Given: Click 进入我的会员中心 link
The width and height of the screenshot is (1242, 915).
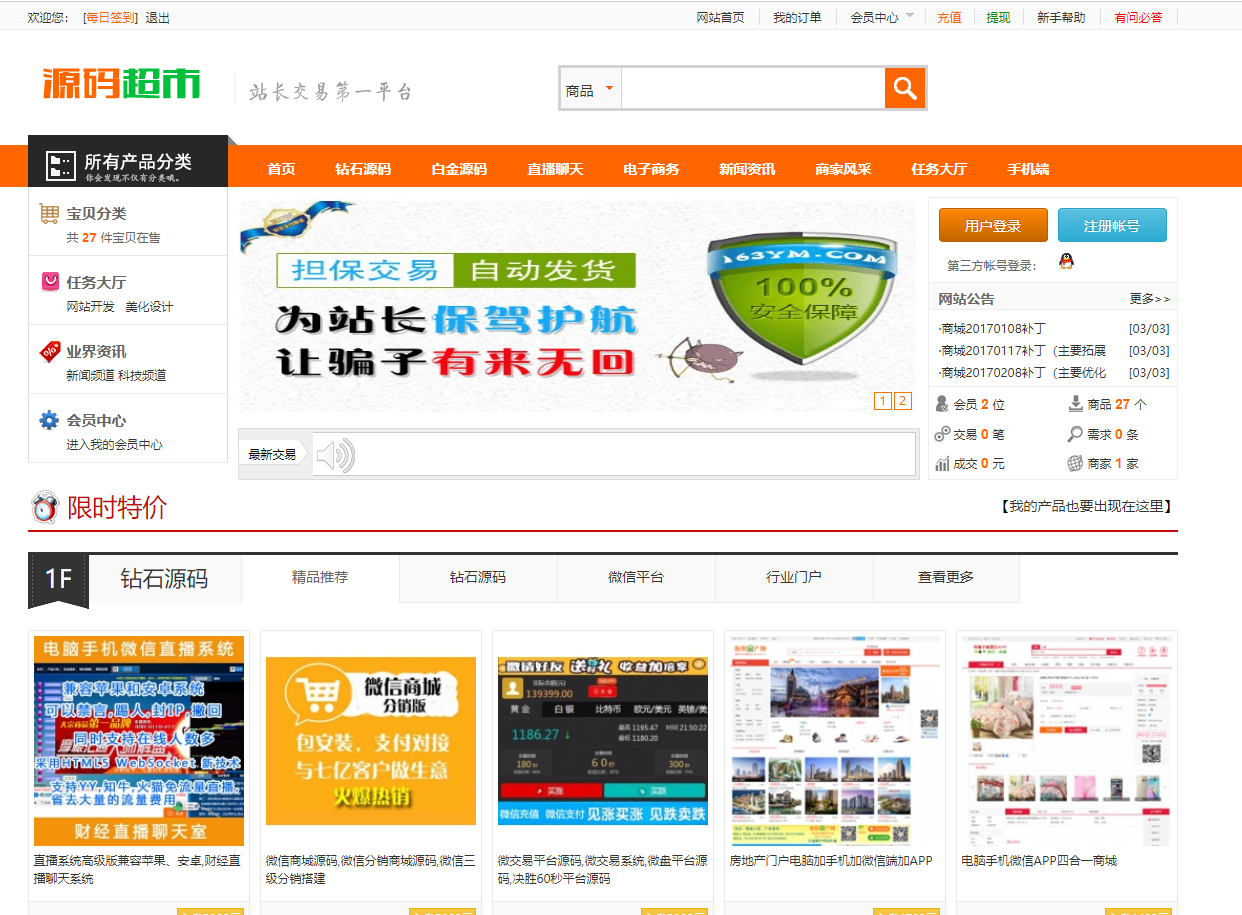Looking at the screenshot, I should pos(114,444).
